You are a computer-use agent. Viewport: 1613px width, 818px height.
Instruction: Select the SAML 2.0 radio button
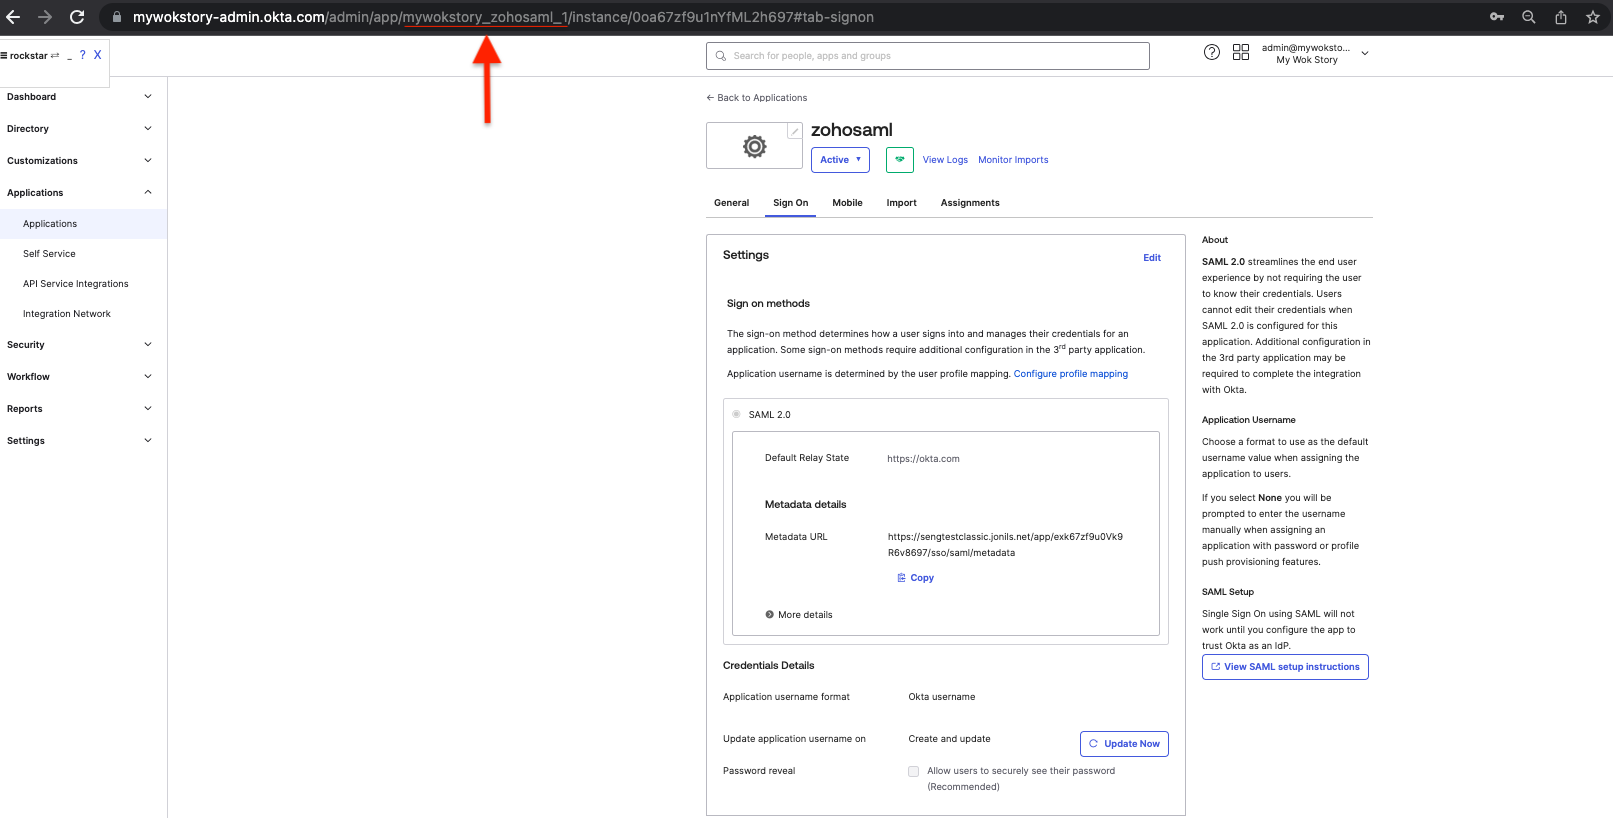[736, 414]
